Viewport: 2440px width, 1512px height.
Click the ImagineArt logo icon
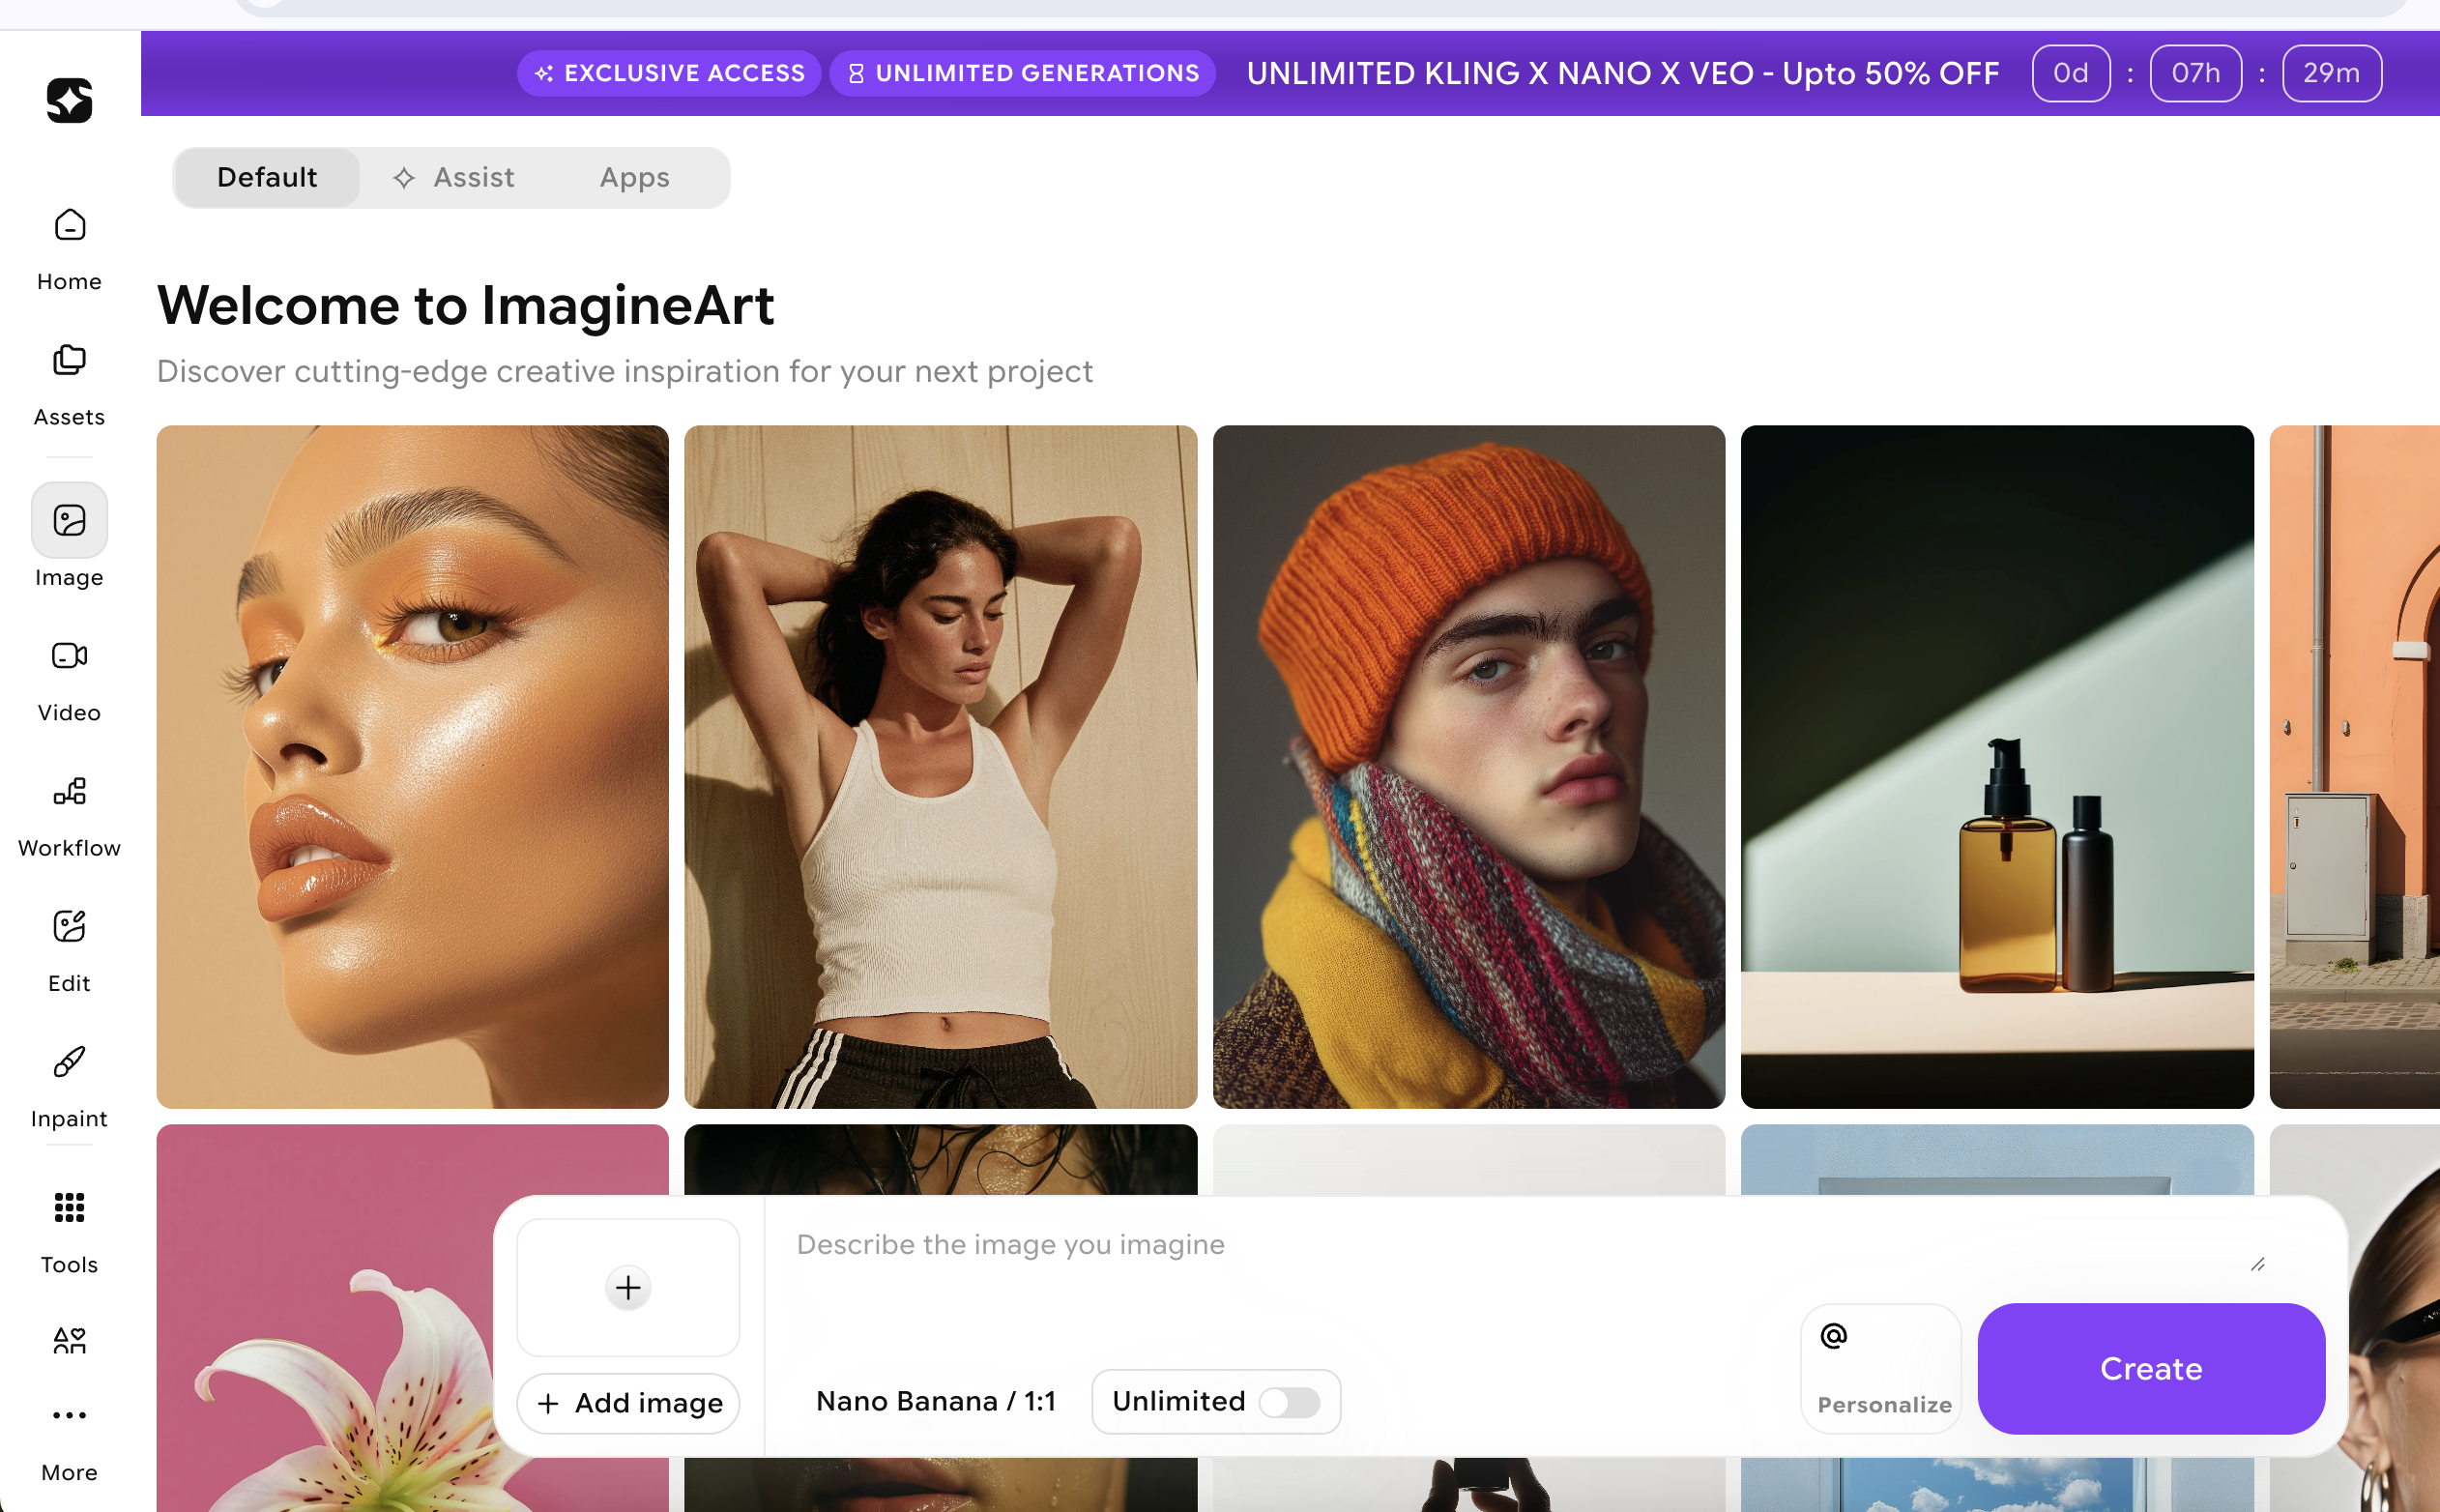coord(69,101)
